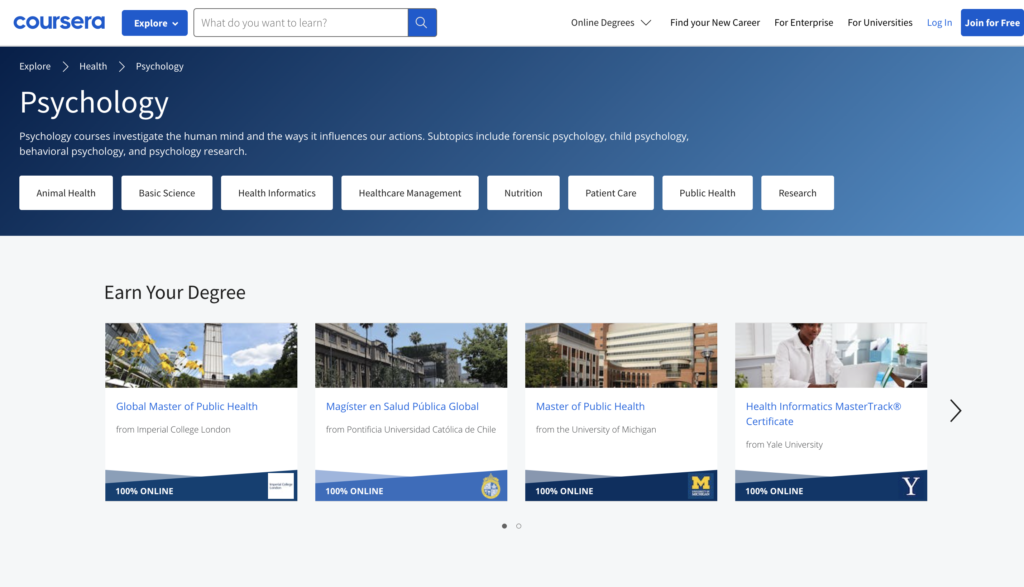Select the Research topic button

click(797, 193)
